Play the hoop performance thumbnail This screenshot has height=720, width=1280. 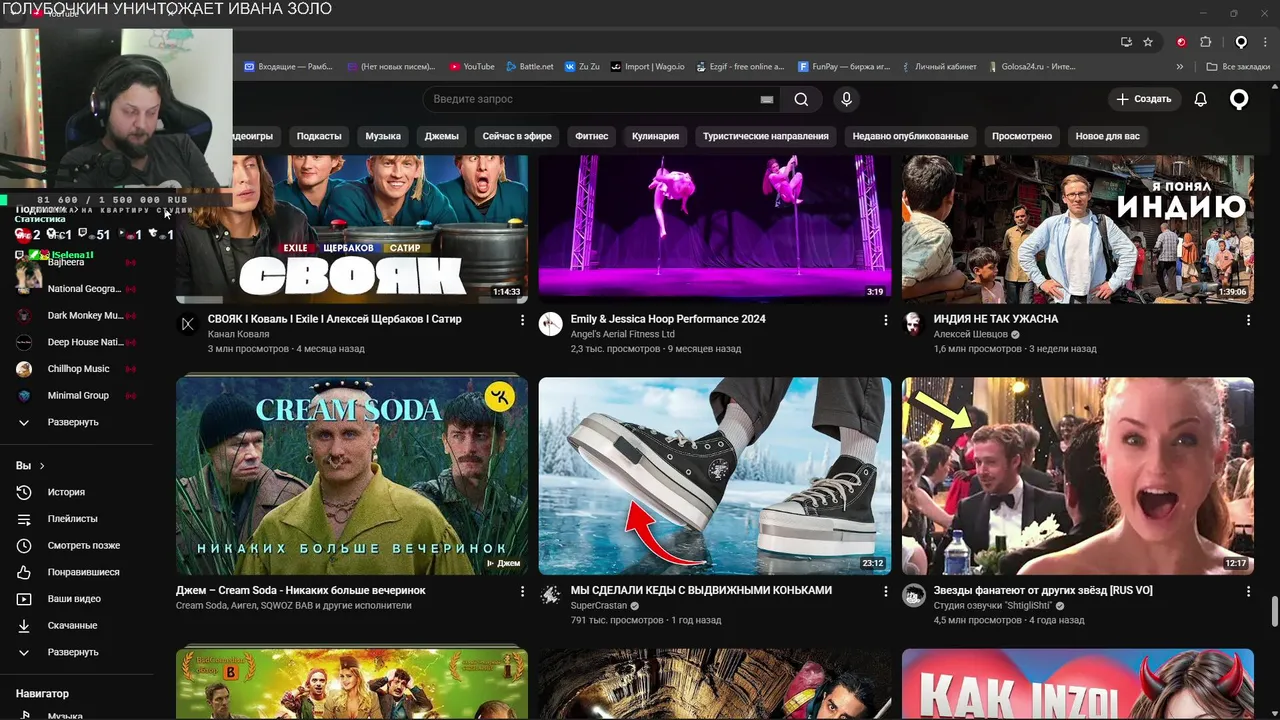715,229
